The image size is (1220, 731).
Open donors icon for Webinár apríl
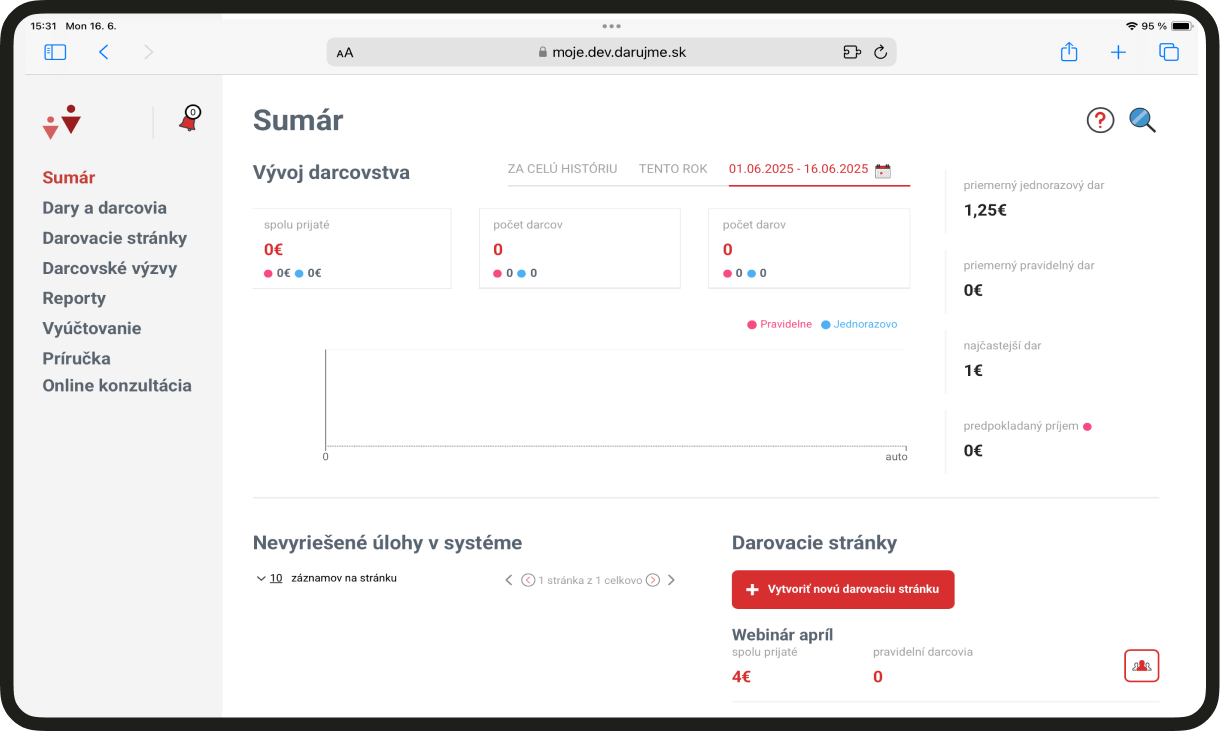(x=1141, y=665)
